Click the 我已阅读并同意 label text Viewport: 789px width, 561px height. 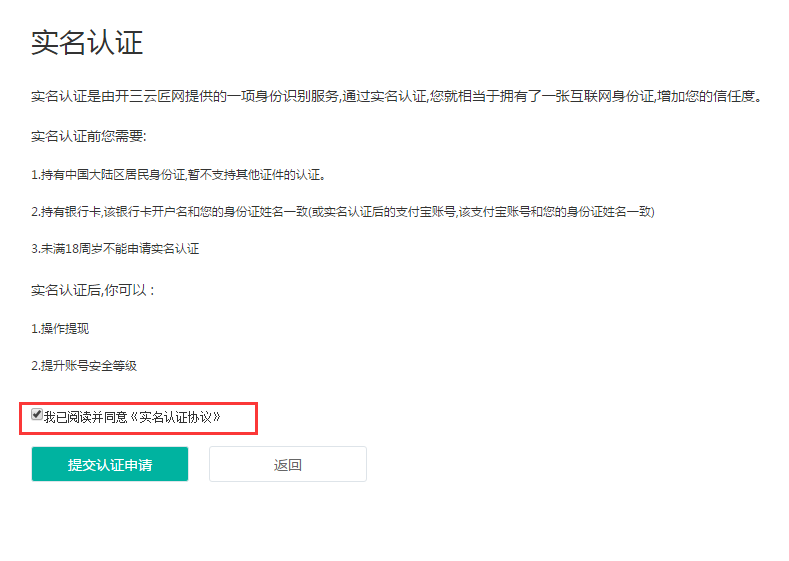[86, 417]
